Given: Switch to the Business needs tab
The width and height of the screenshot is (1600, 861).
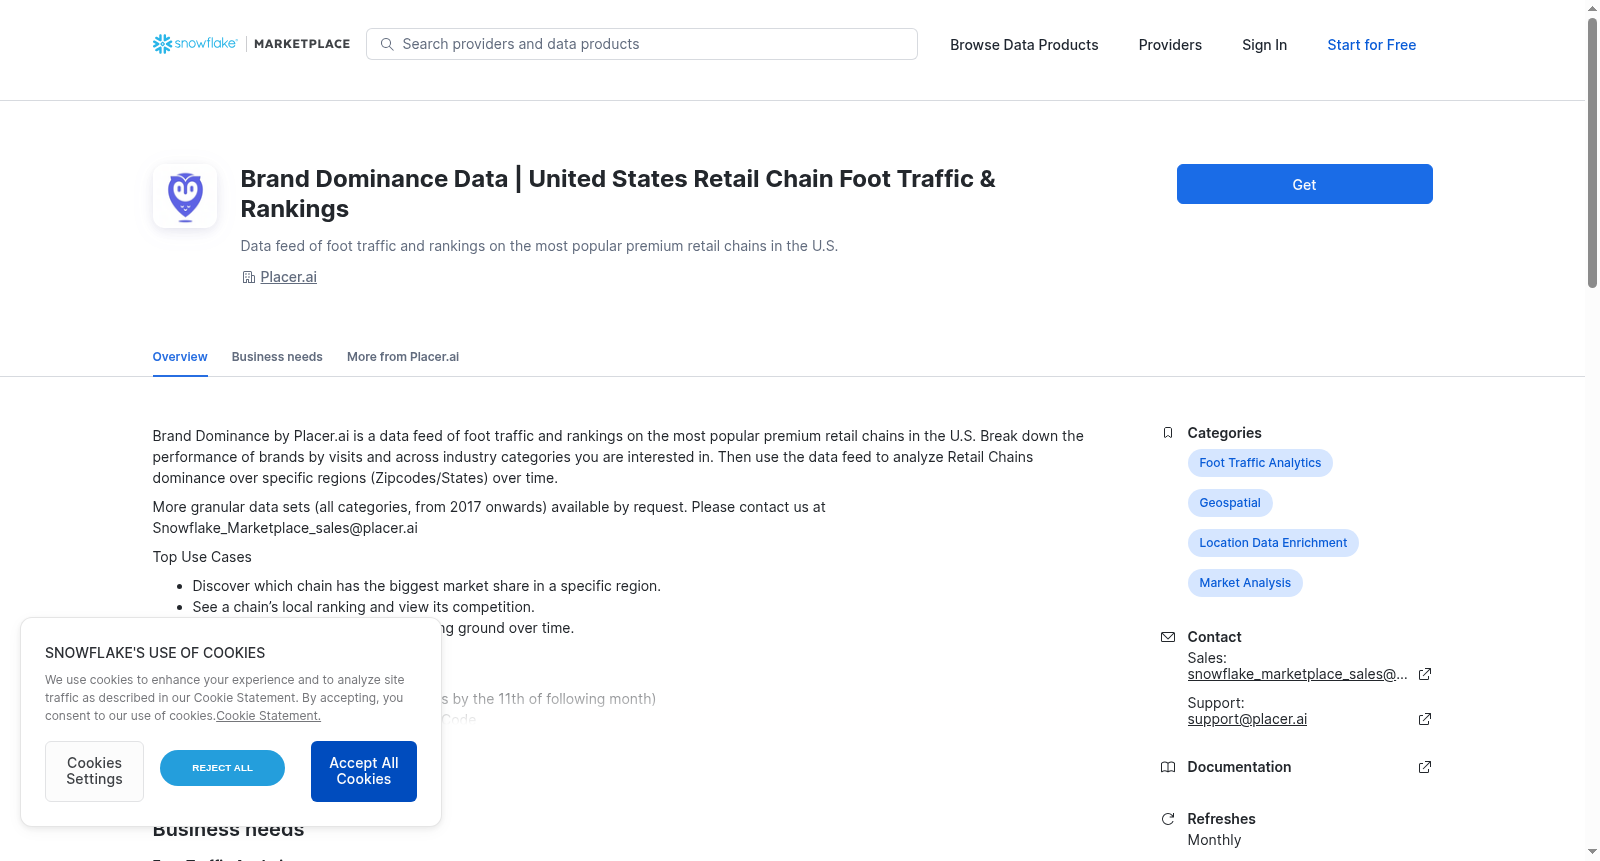Looking at the screenshot, I should pos(277,357).
